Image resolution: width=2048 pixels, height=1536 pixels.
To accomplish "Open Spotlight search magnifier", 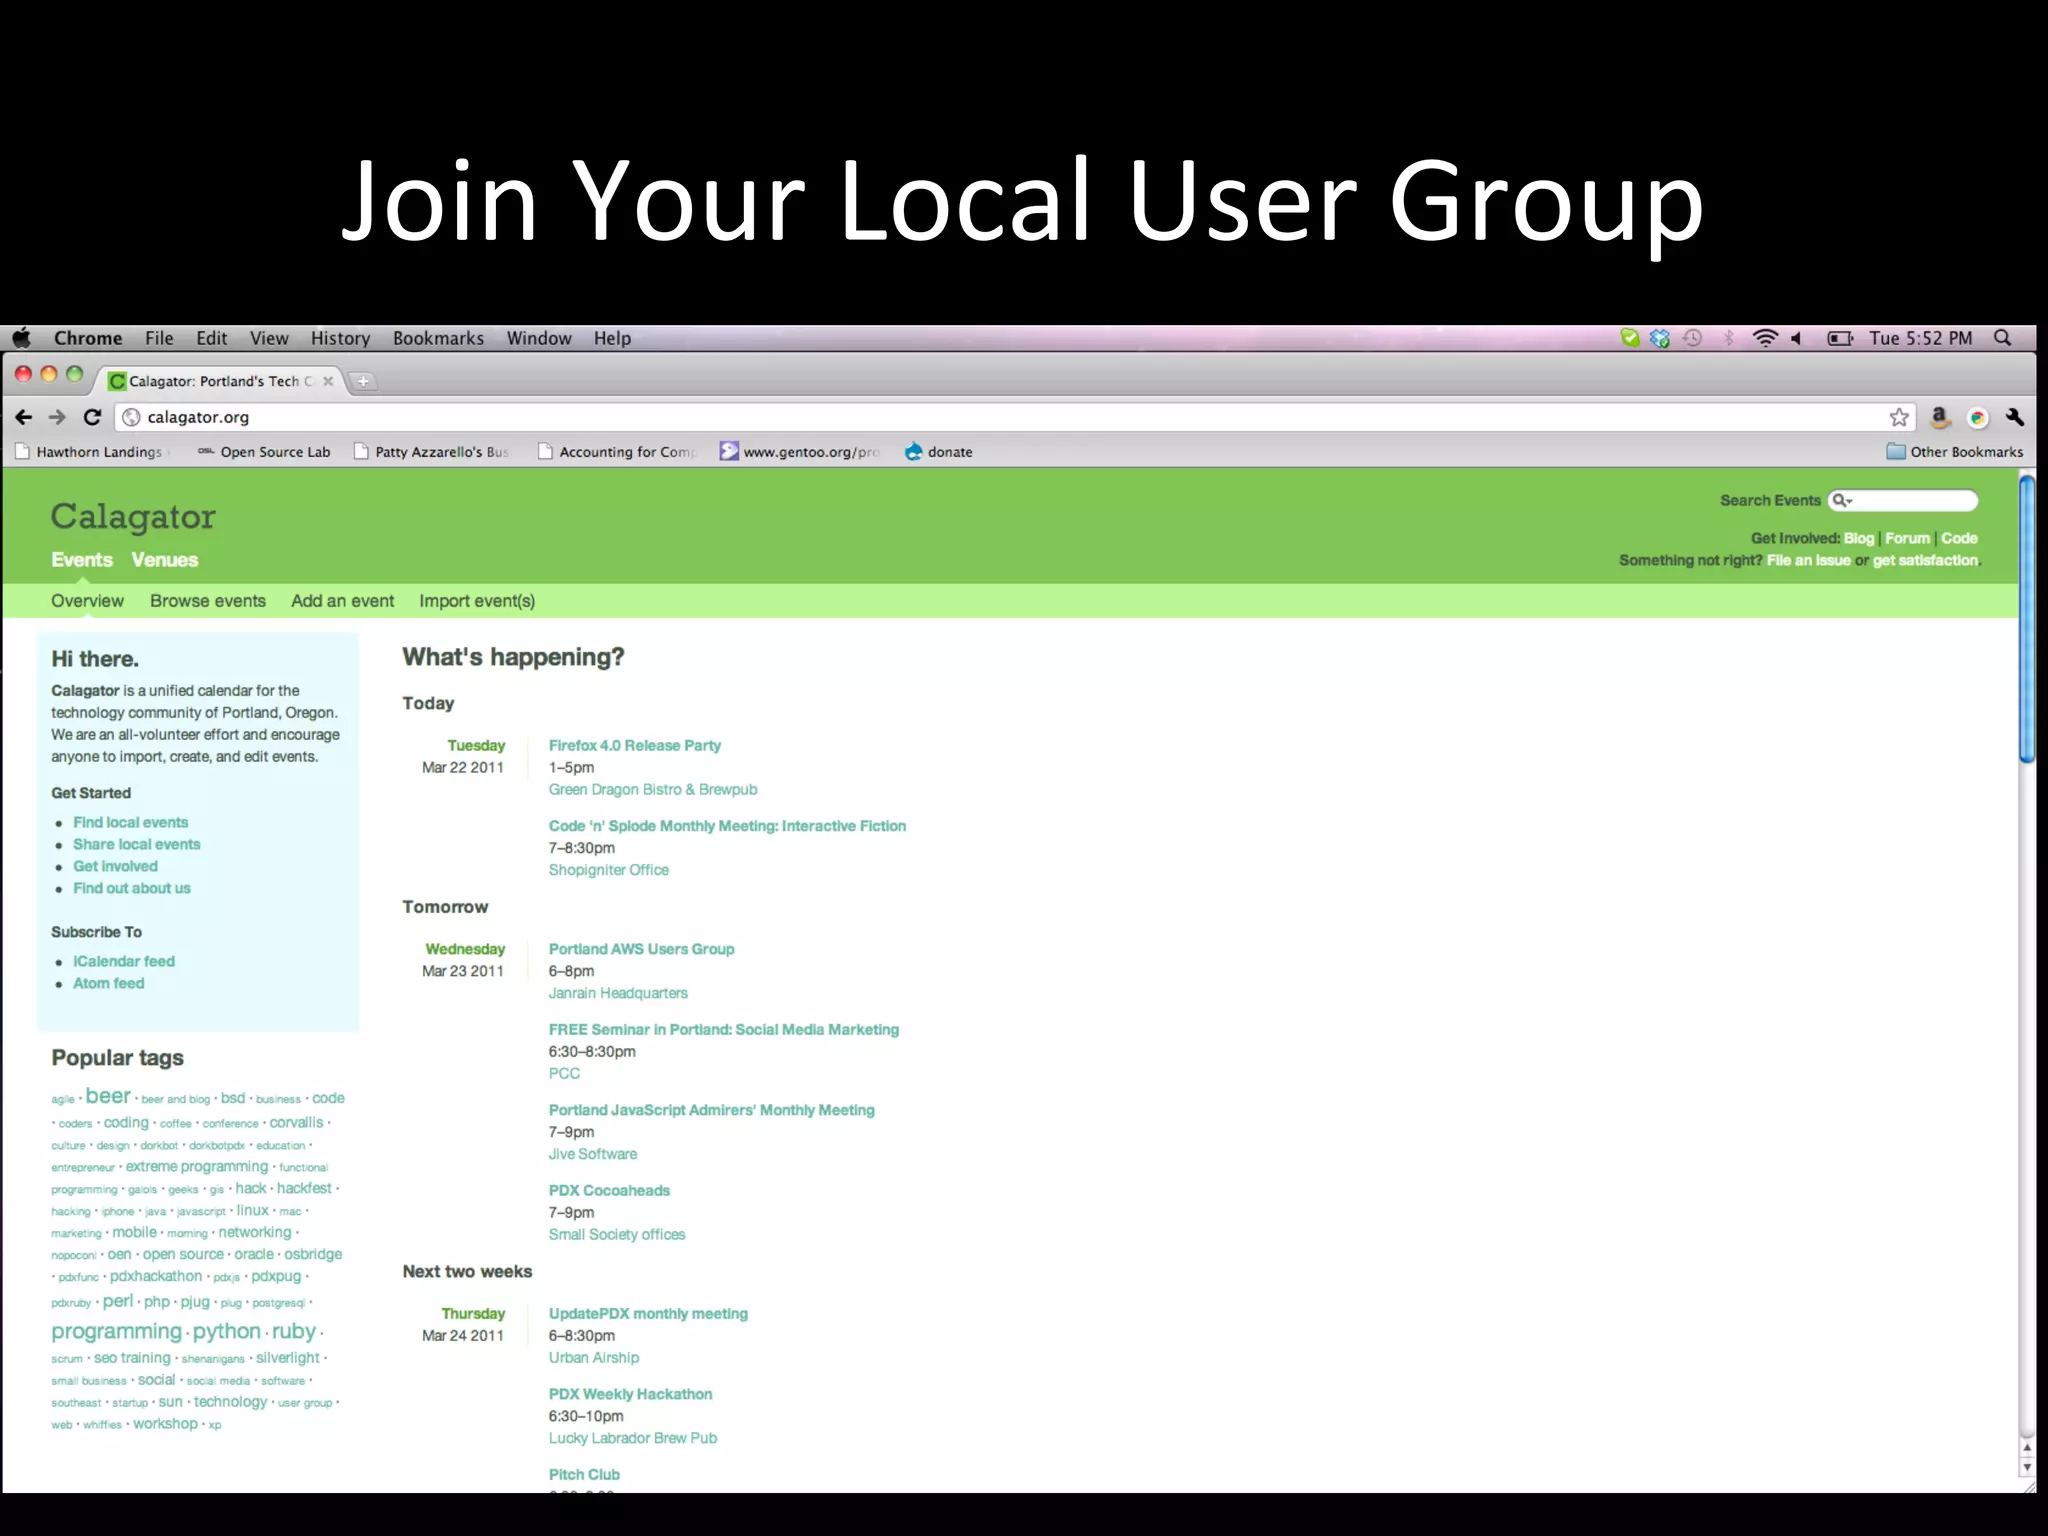I will pyautogui.click(x=2002, y=338).
